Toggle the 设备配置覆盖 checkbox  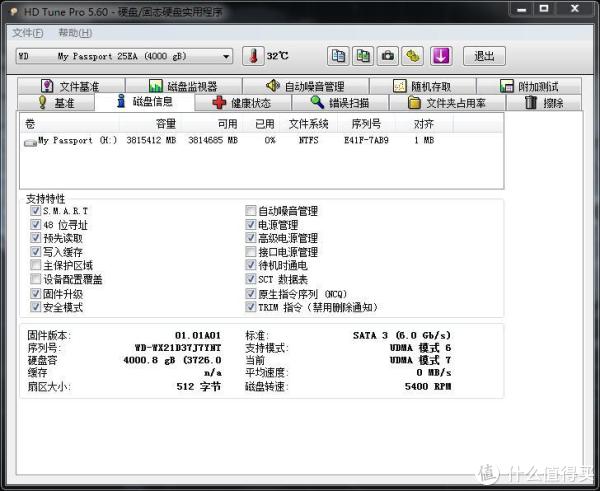pyautogui.click(x=36, y=279)
